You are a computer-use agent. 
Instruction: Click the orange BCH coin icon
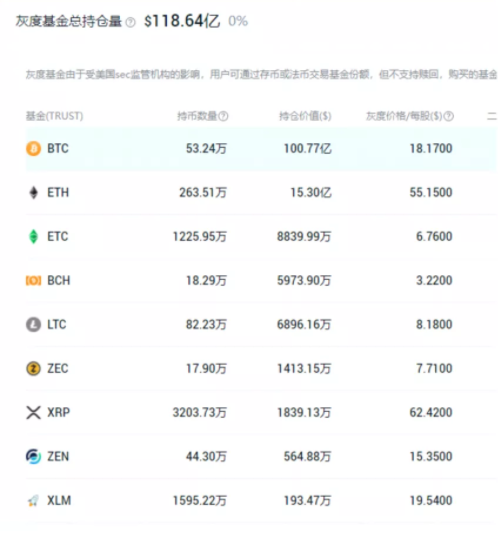click(33, 280)
